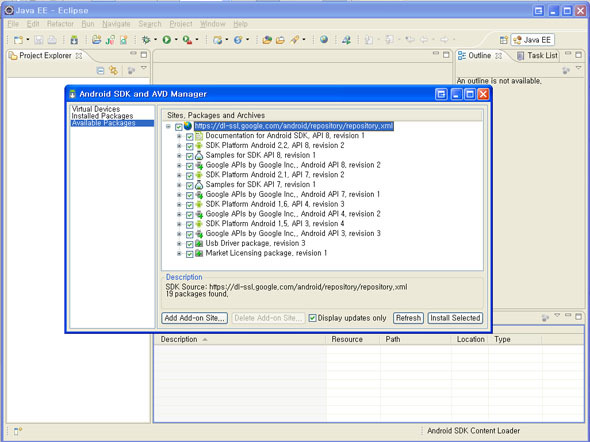Click the Save toolbar icon
The image size is (590, 442).
tap(38, 40)
